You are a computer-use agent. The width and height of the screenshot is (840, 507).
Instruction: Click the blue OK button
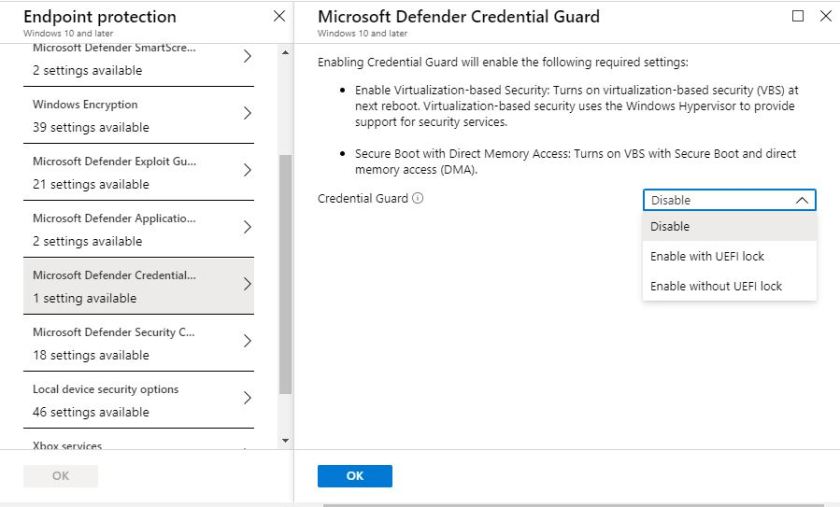pyautogui.click(x=354, y=476)
